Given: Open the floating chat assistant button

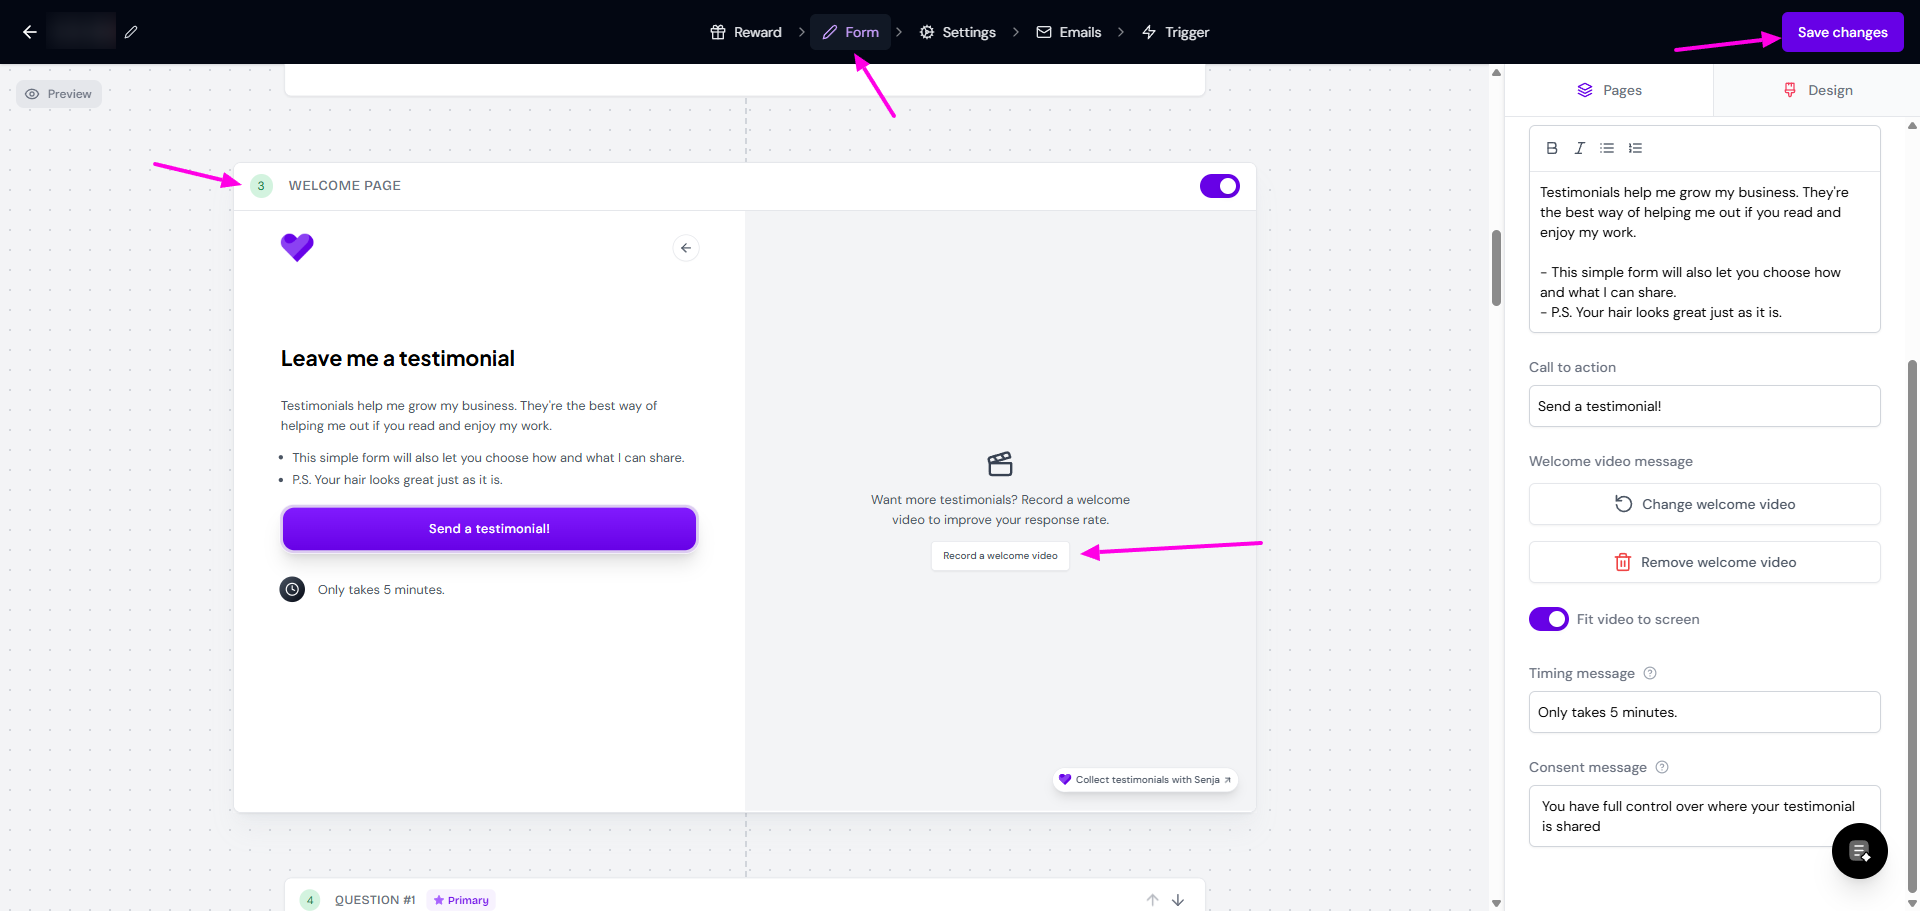Looking at the screenshot, I should 1859,851.
